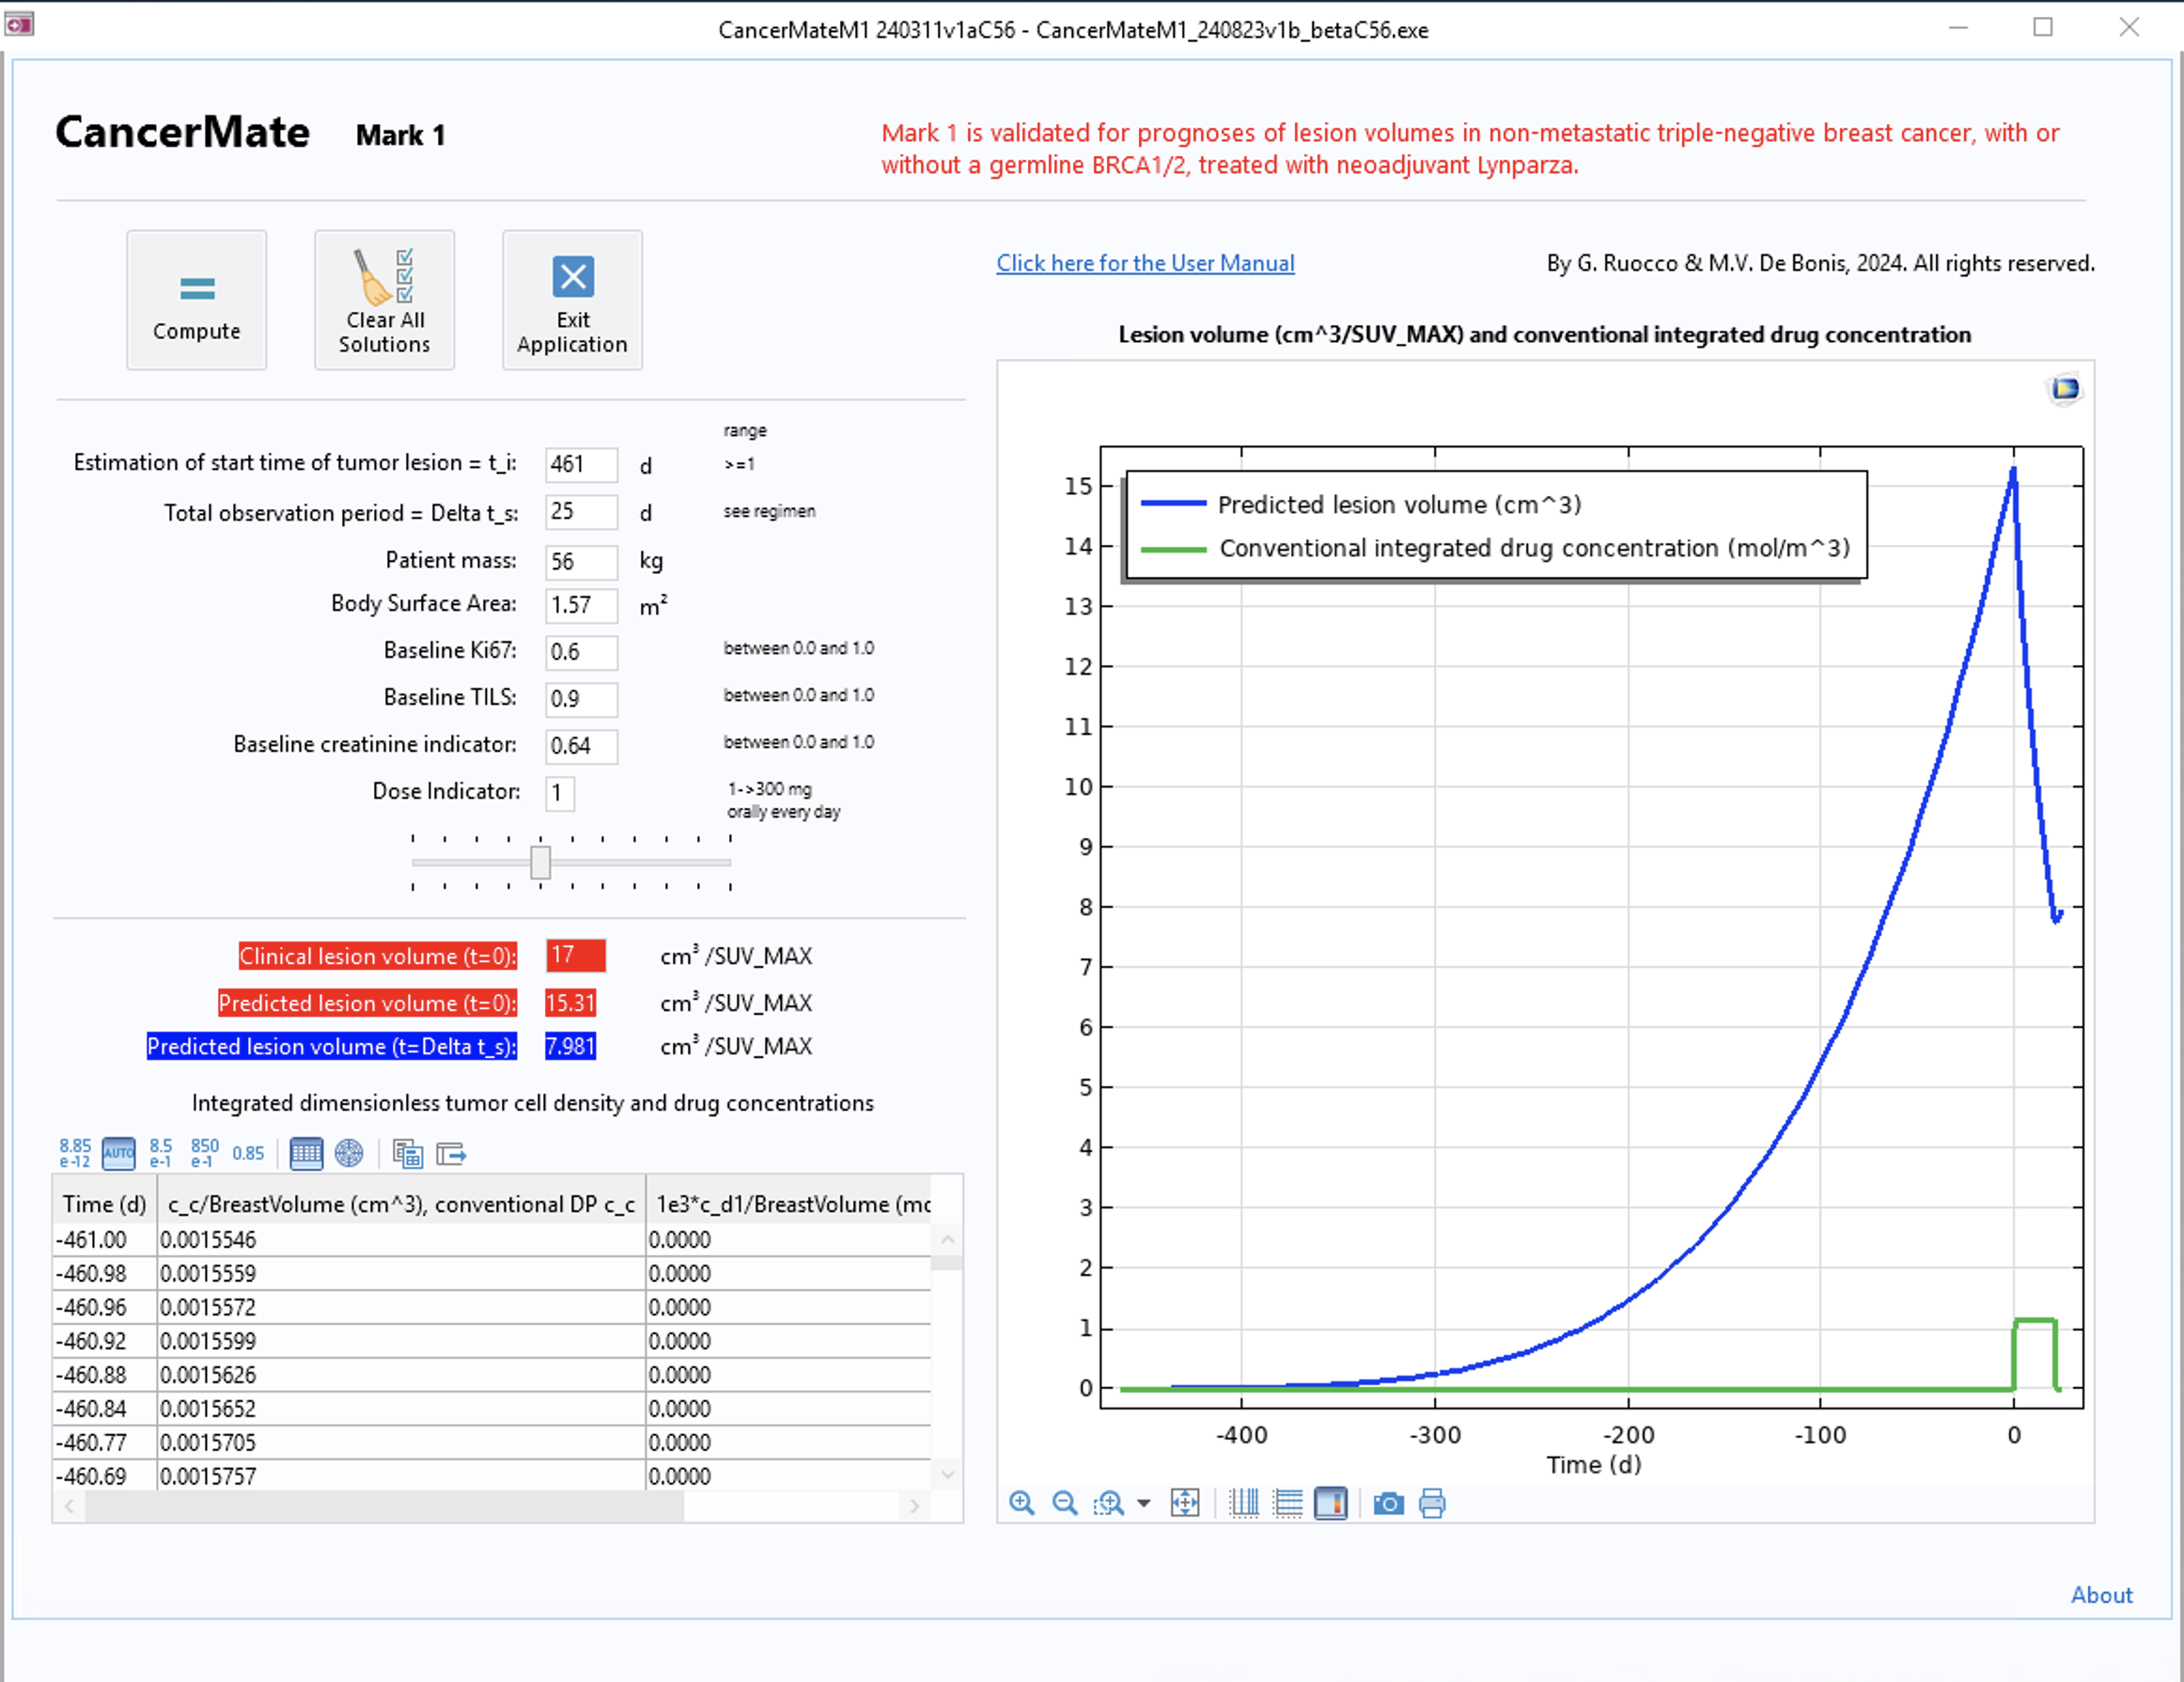Click the Dose Indicator slider handle
Screen dimensions: 2184x1682
click(540, 862)
